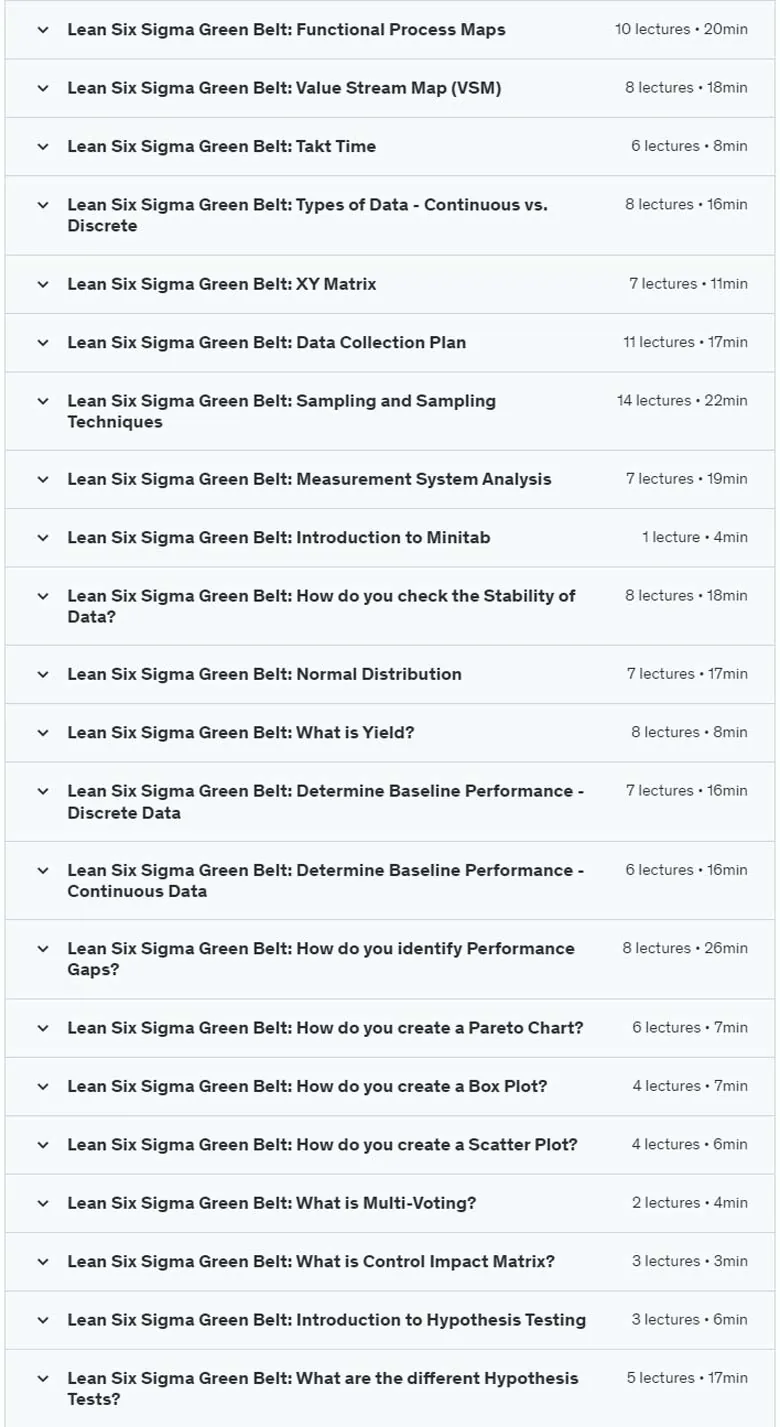Toggle the Normal Distribution section chevron
The height and width of the screenshot is (1427, 780).
pos(42,674)
